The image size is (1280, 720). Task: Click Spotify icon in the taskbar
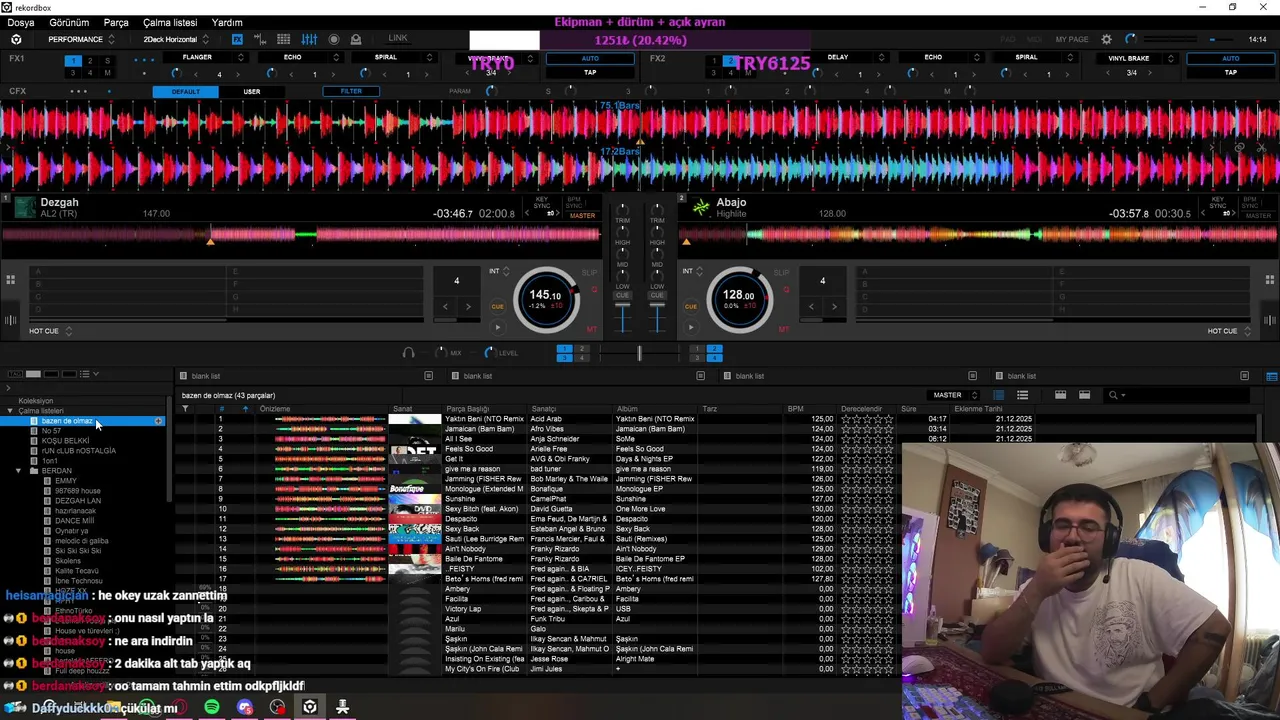tap(212, 707)
